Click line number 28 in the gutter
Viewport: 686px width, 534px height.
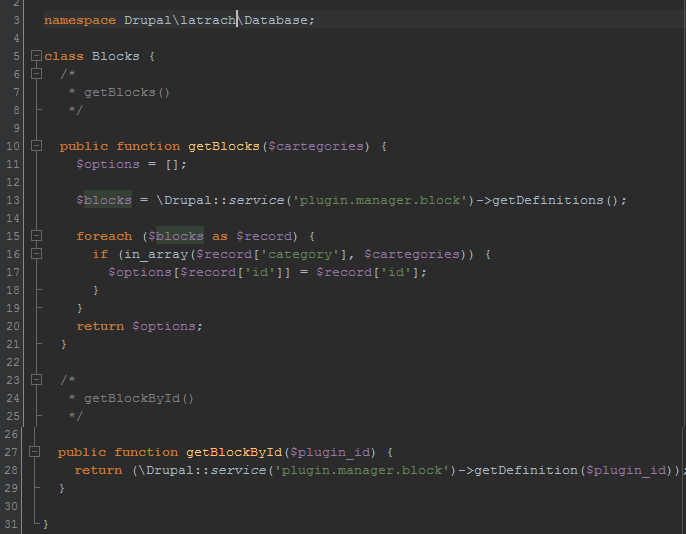point(10,470)
